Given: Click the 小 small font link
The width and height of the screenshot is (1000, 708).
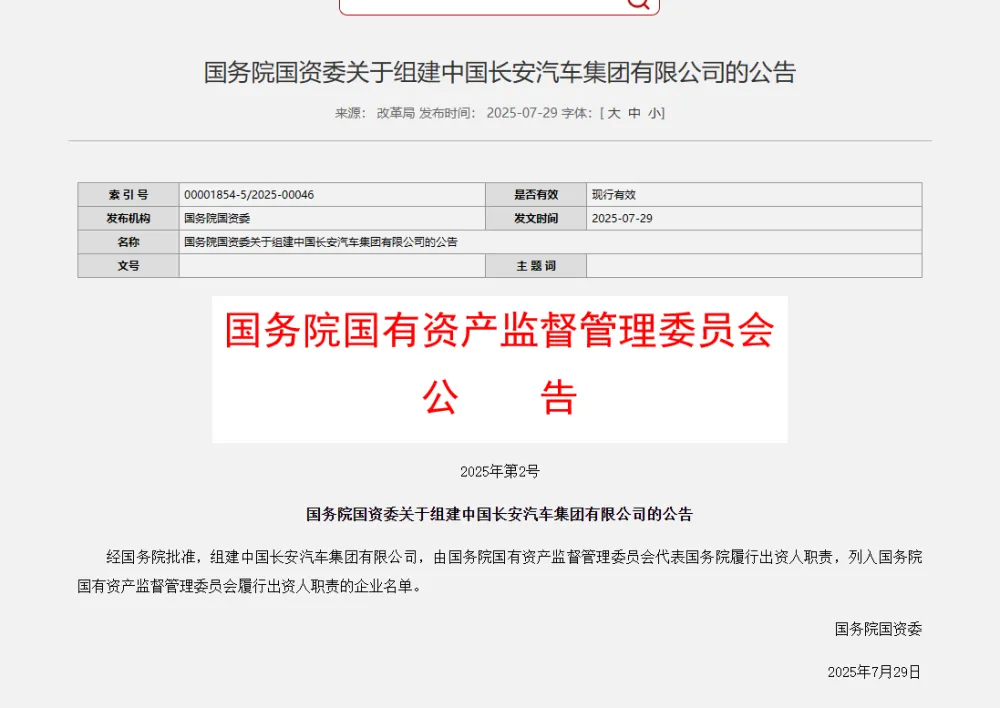Looking at the screenshot, I should [x=657, y=113].
